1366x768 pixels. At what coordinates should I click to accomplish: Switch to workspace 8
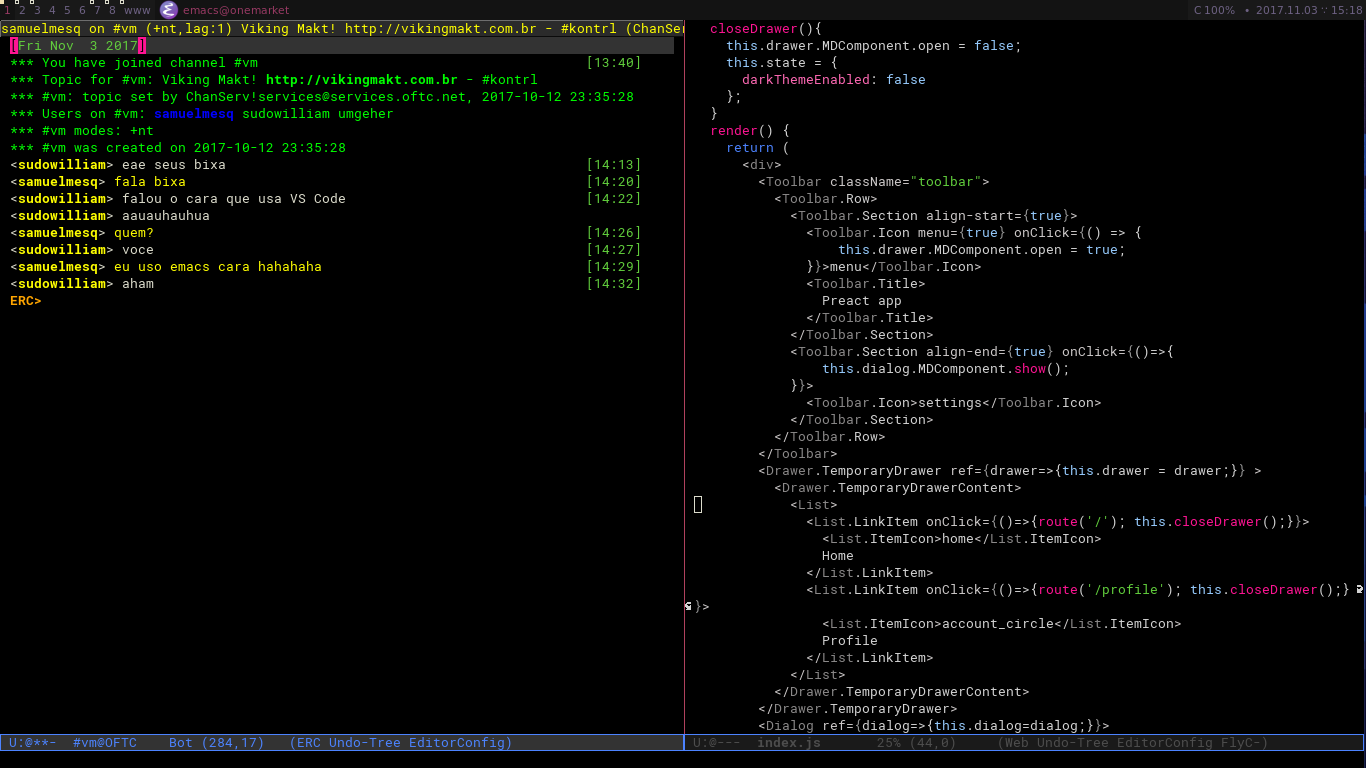[x=112, y=10]
